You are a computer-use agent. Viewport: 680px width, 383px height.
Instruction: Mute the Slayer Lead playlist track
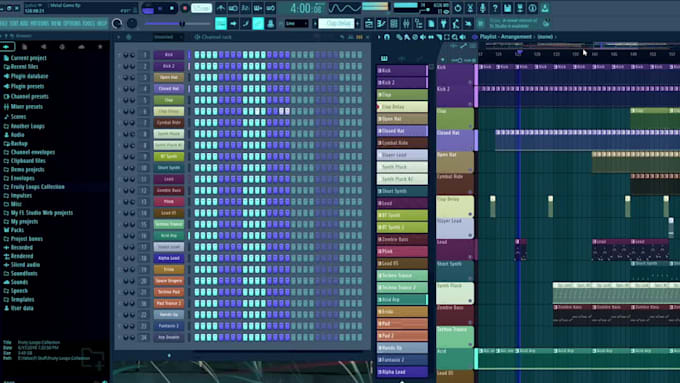point(470,236)
